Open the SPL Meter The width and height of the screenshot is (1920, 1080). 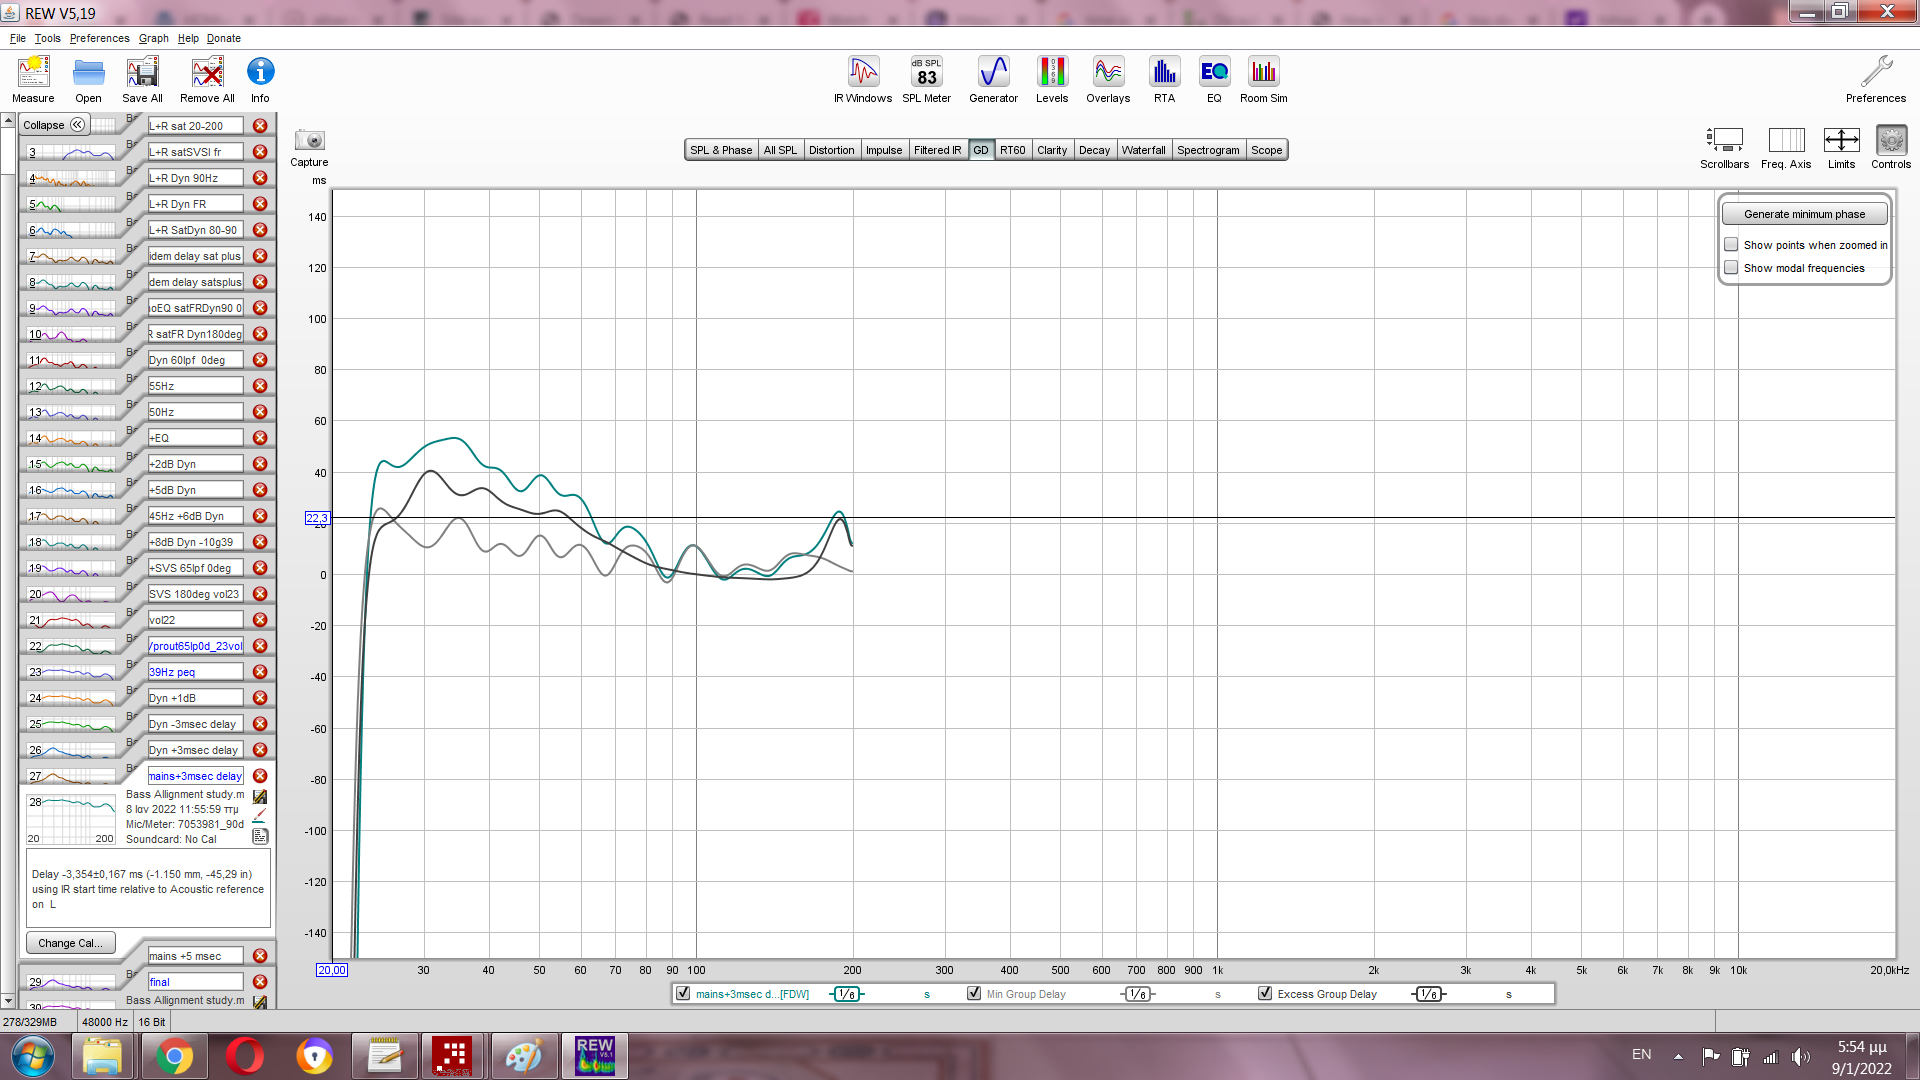coord(926,79)
